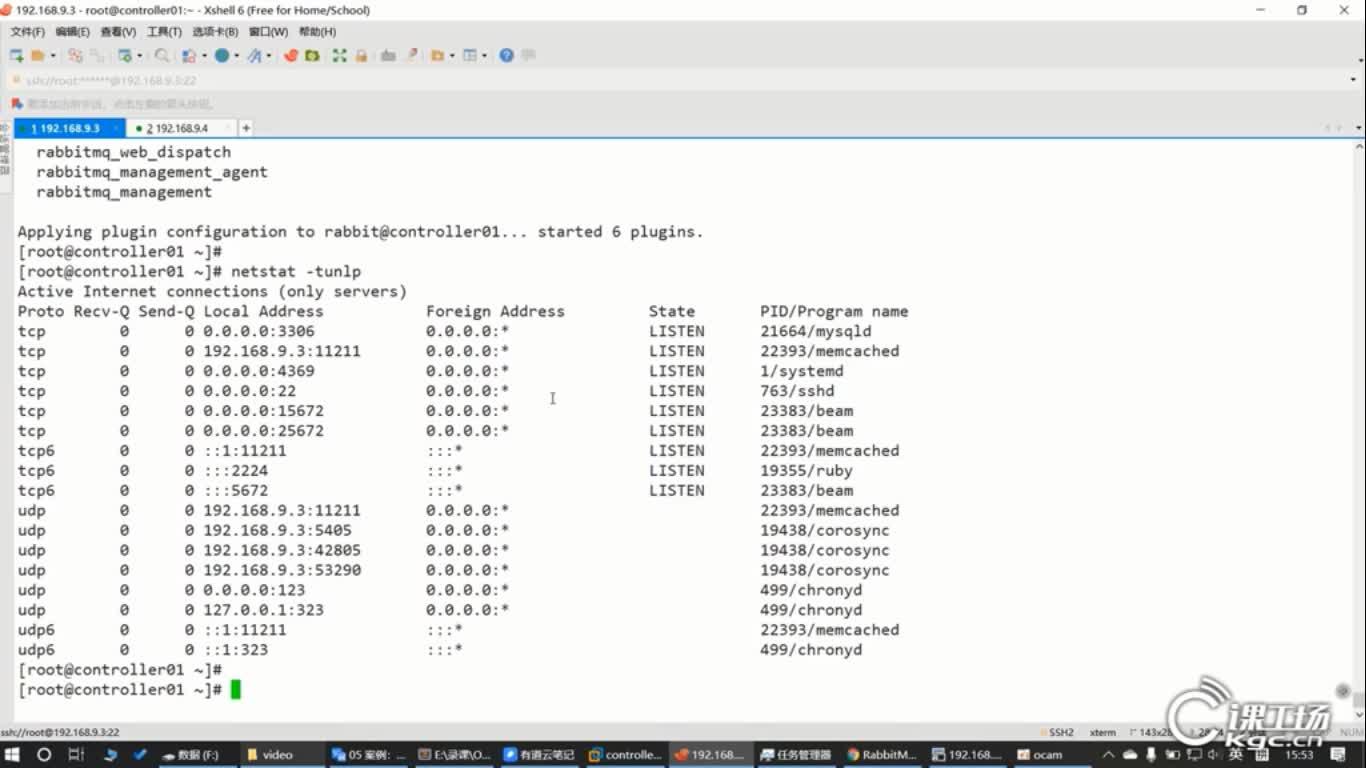This screenshot has width=1366, height=768.
Task: Click the '21664/mysqld' process entry
Action: click(x=816, y=331)
